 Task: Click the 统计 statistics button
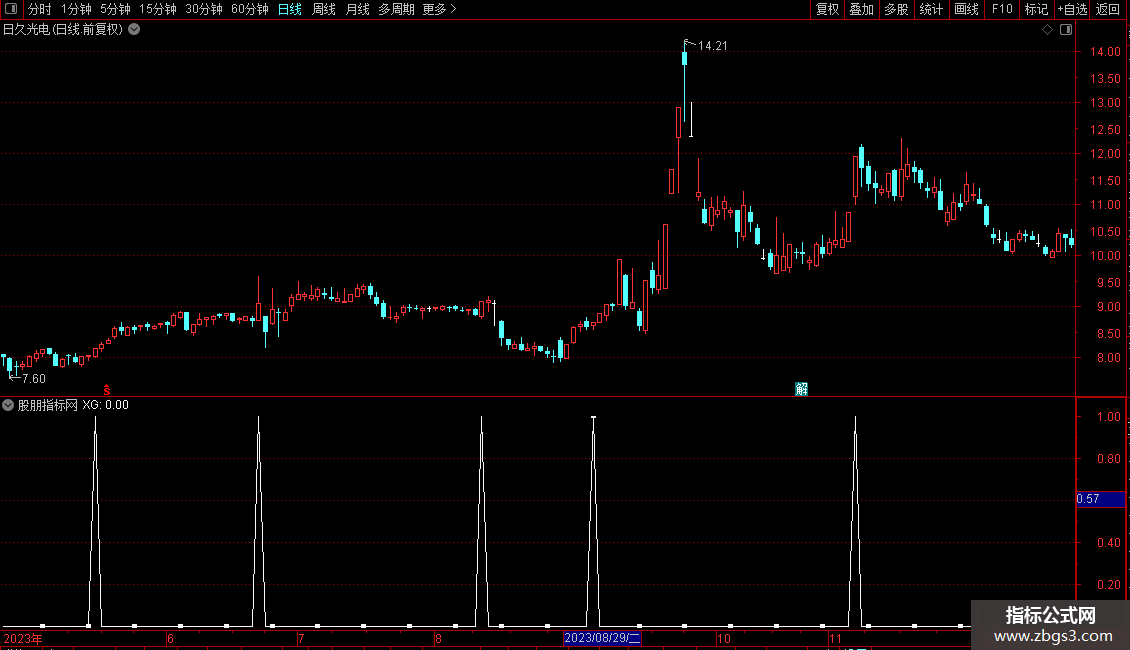click(x=931, y=9)
